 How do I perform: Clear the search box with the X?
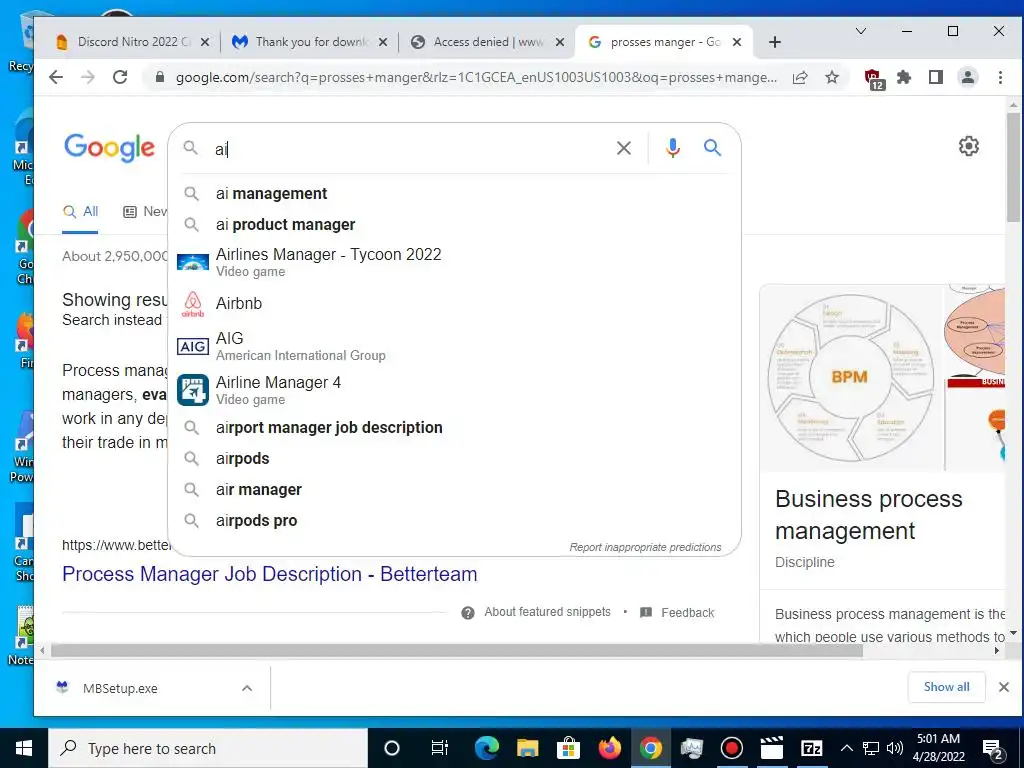(x=624, y=148)
